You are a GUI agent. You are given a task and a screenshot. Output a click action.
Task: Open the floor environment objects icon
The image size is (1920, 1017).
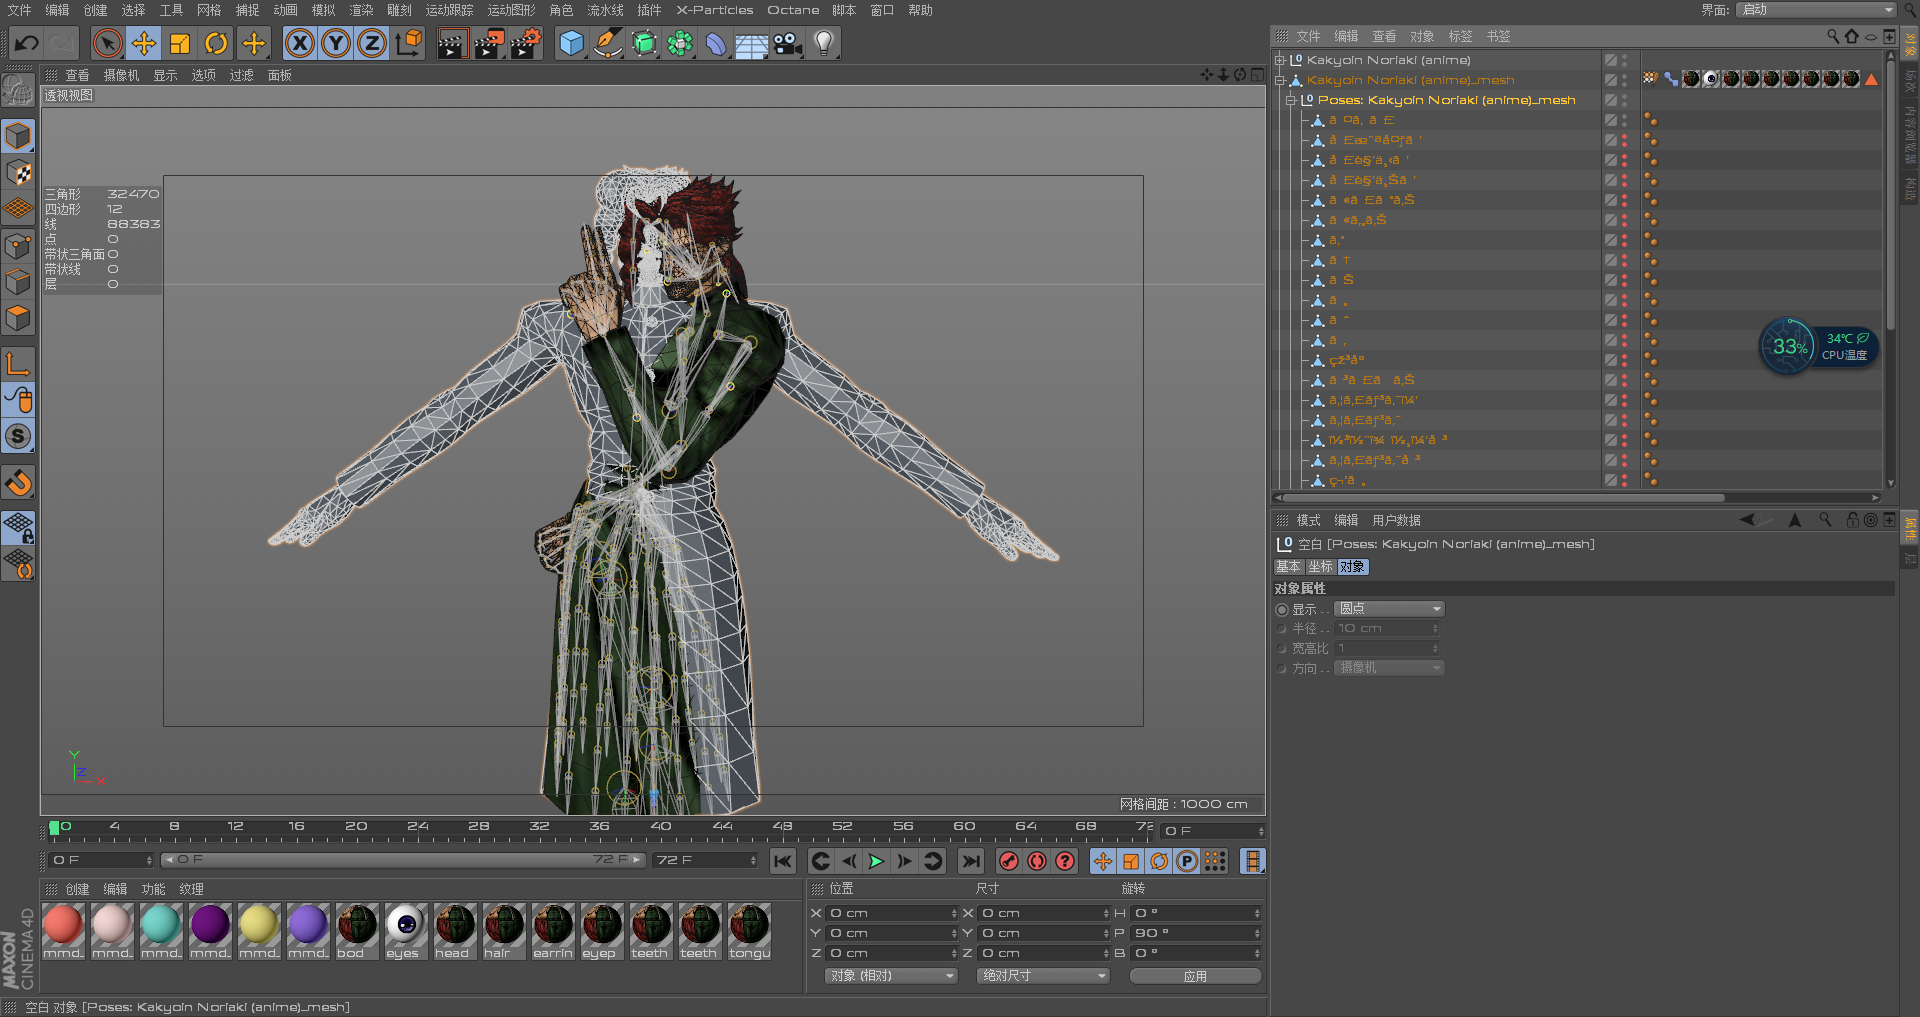tap(751, 43)
